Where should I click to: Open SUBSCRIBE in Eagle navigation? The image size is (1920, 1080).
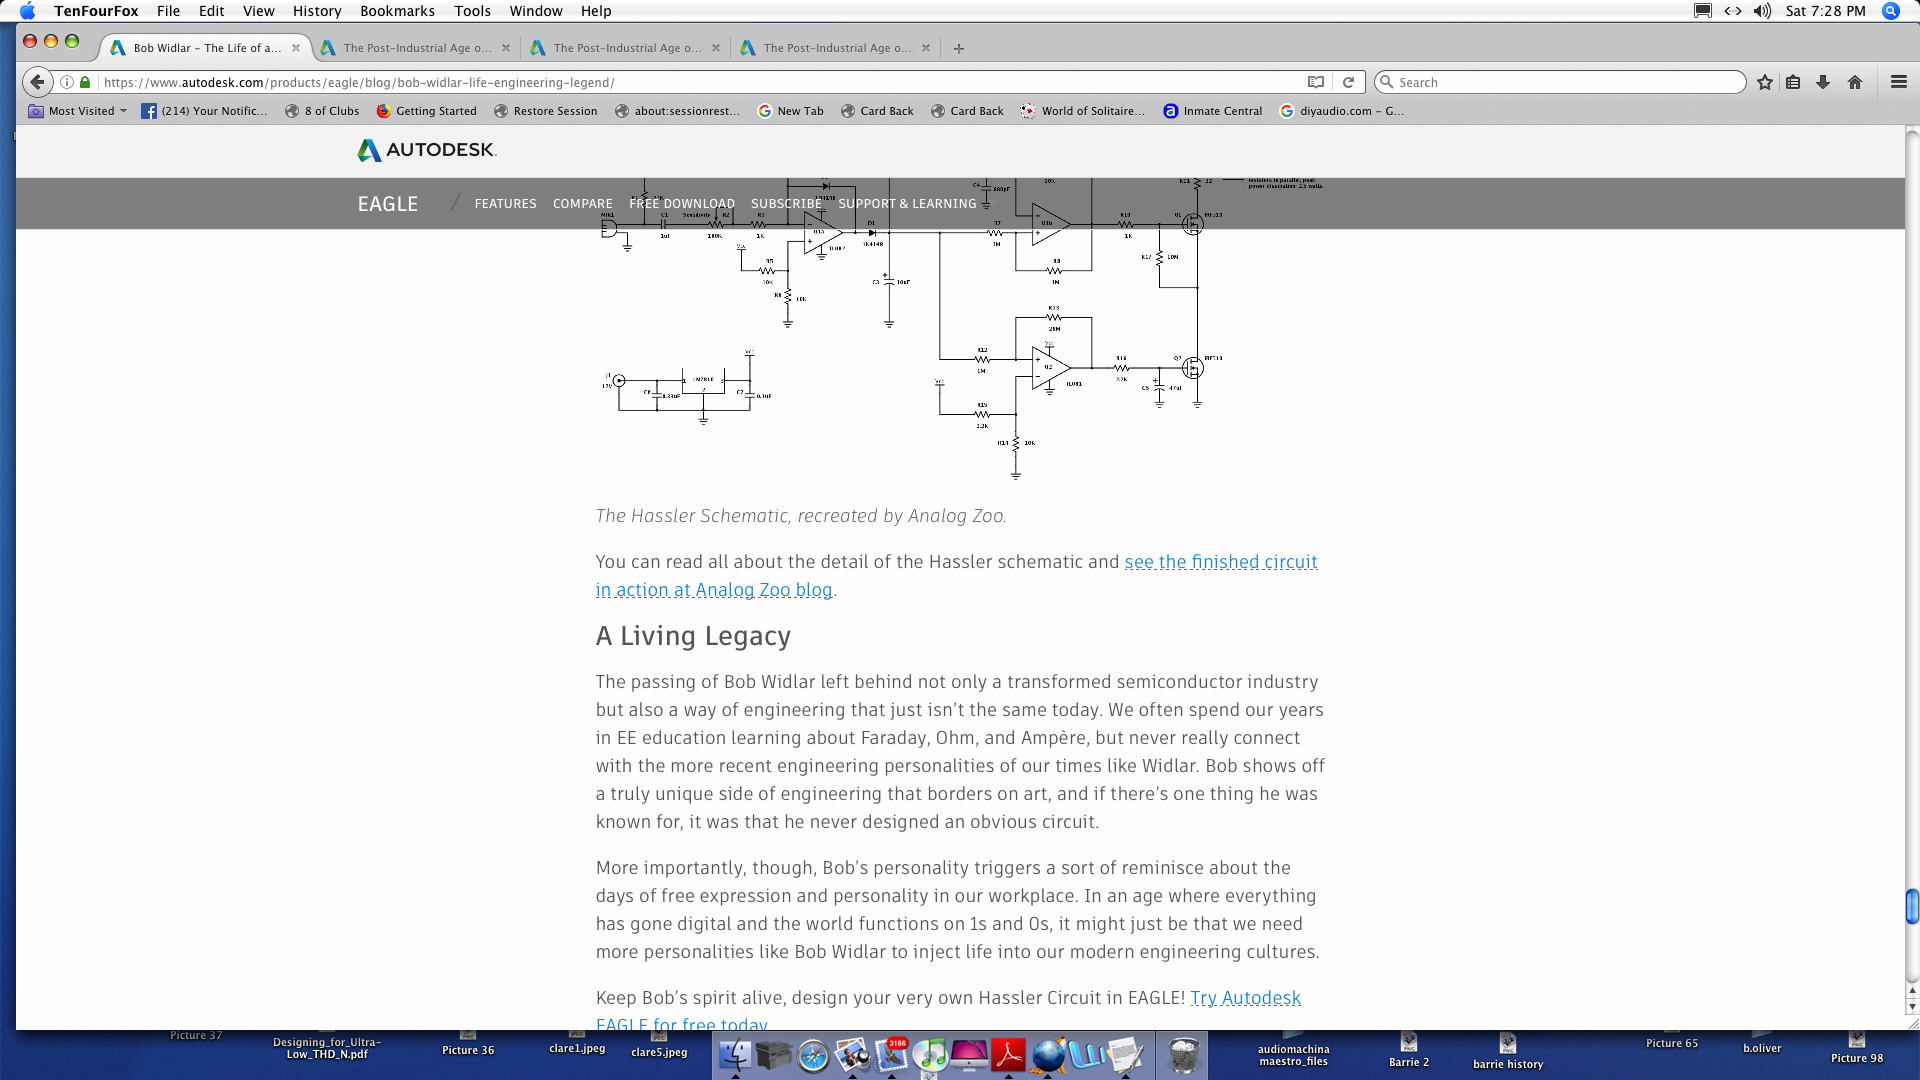click(786, 204)
